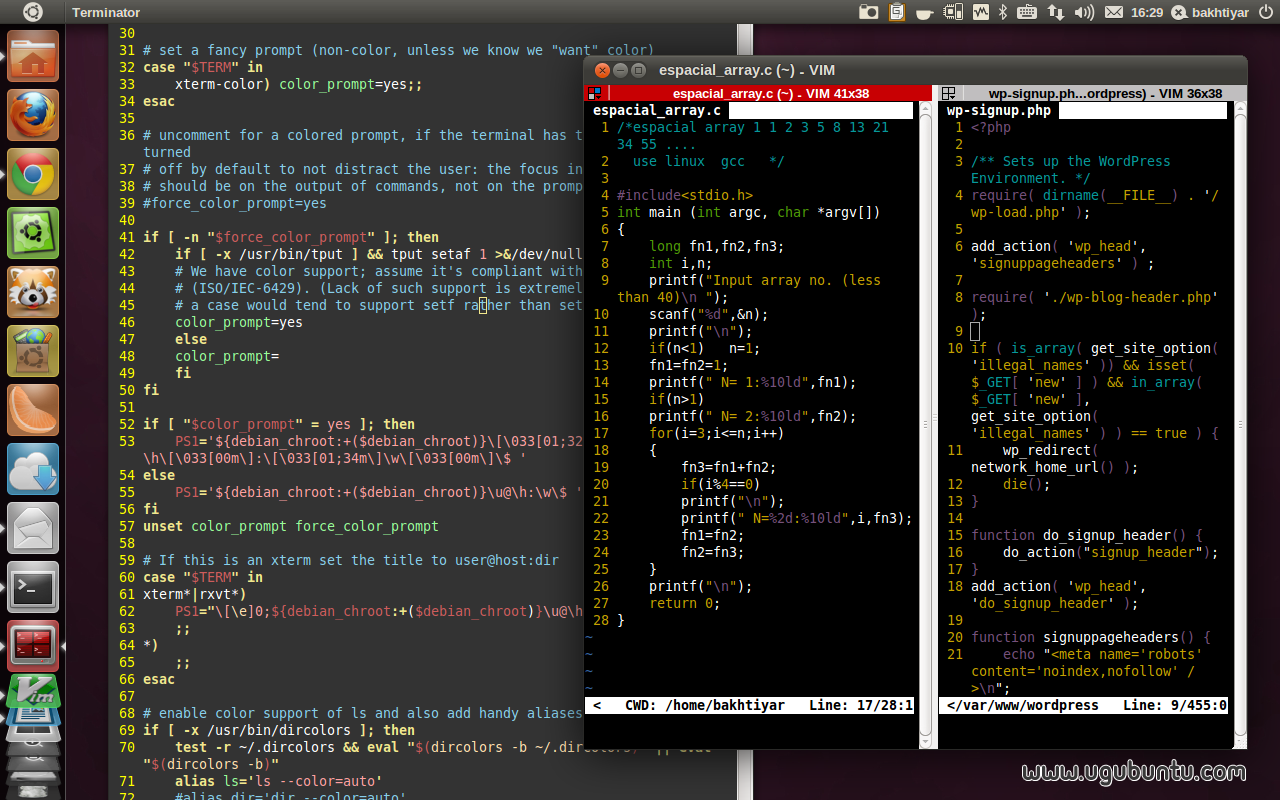Open the keyboard layout indicator
The height and width of the screenshot is (800, 1280).
pyautogui.click(x=1027, y=12)
